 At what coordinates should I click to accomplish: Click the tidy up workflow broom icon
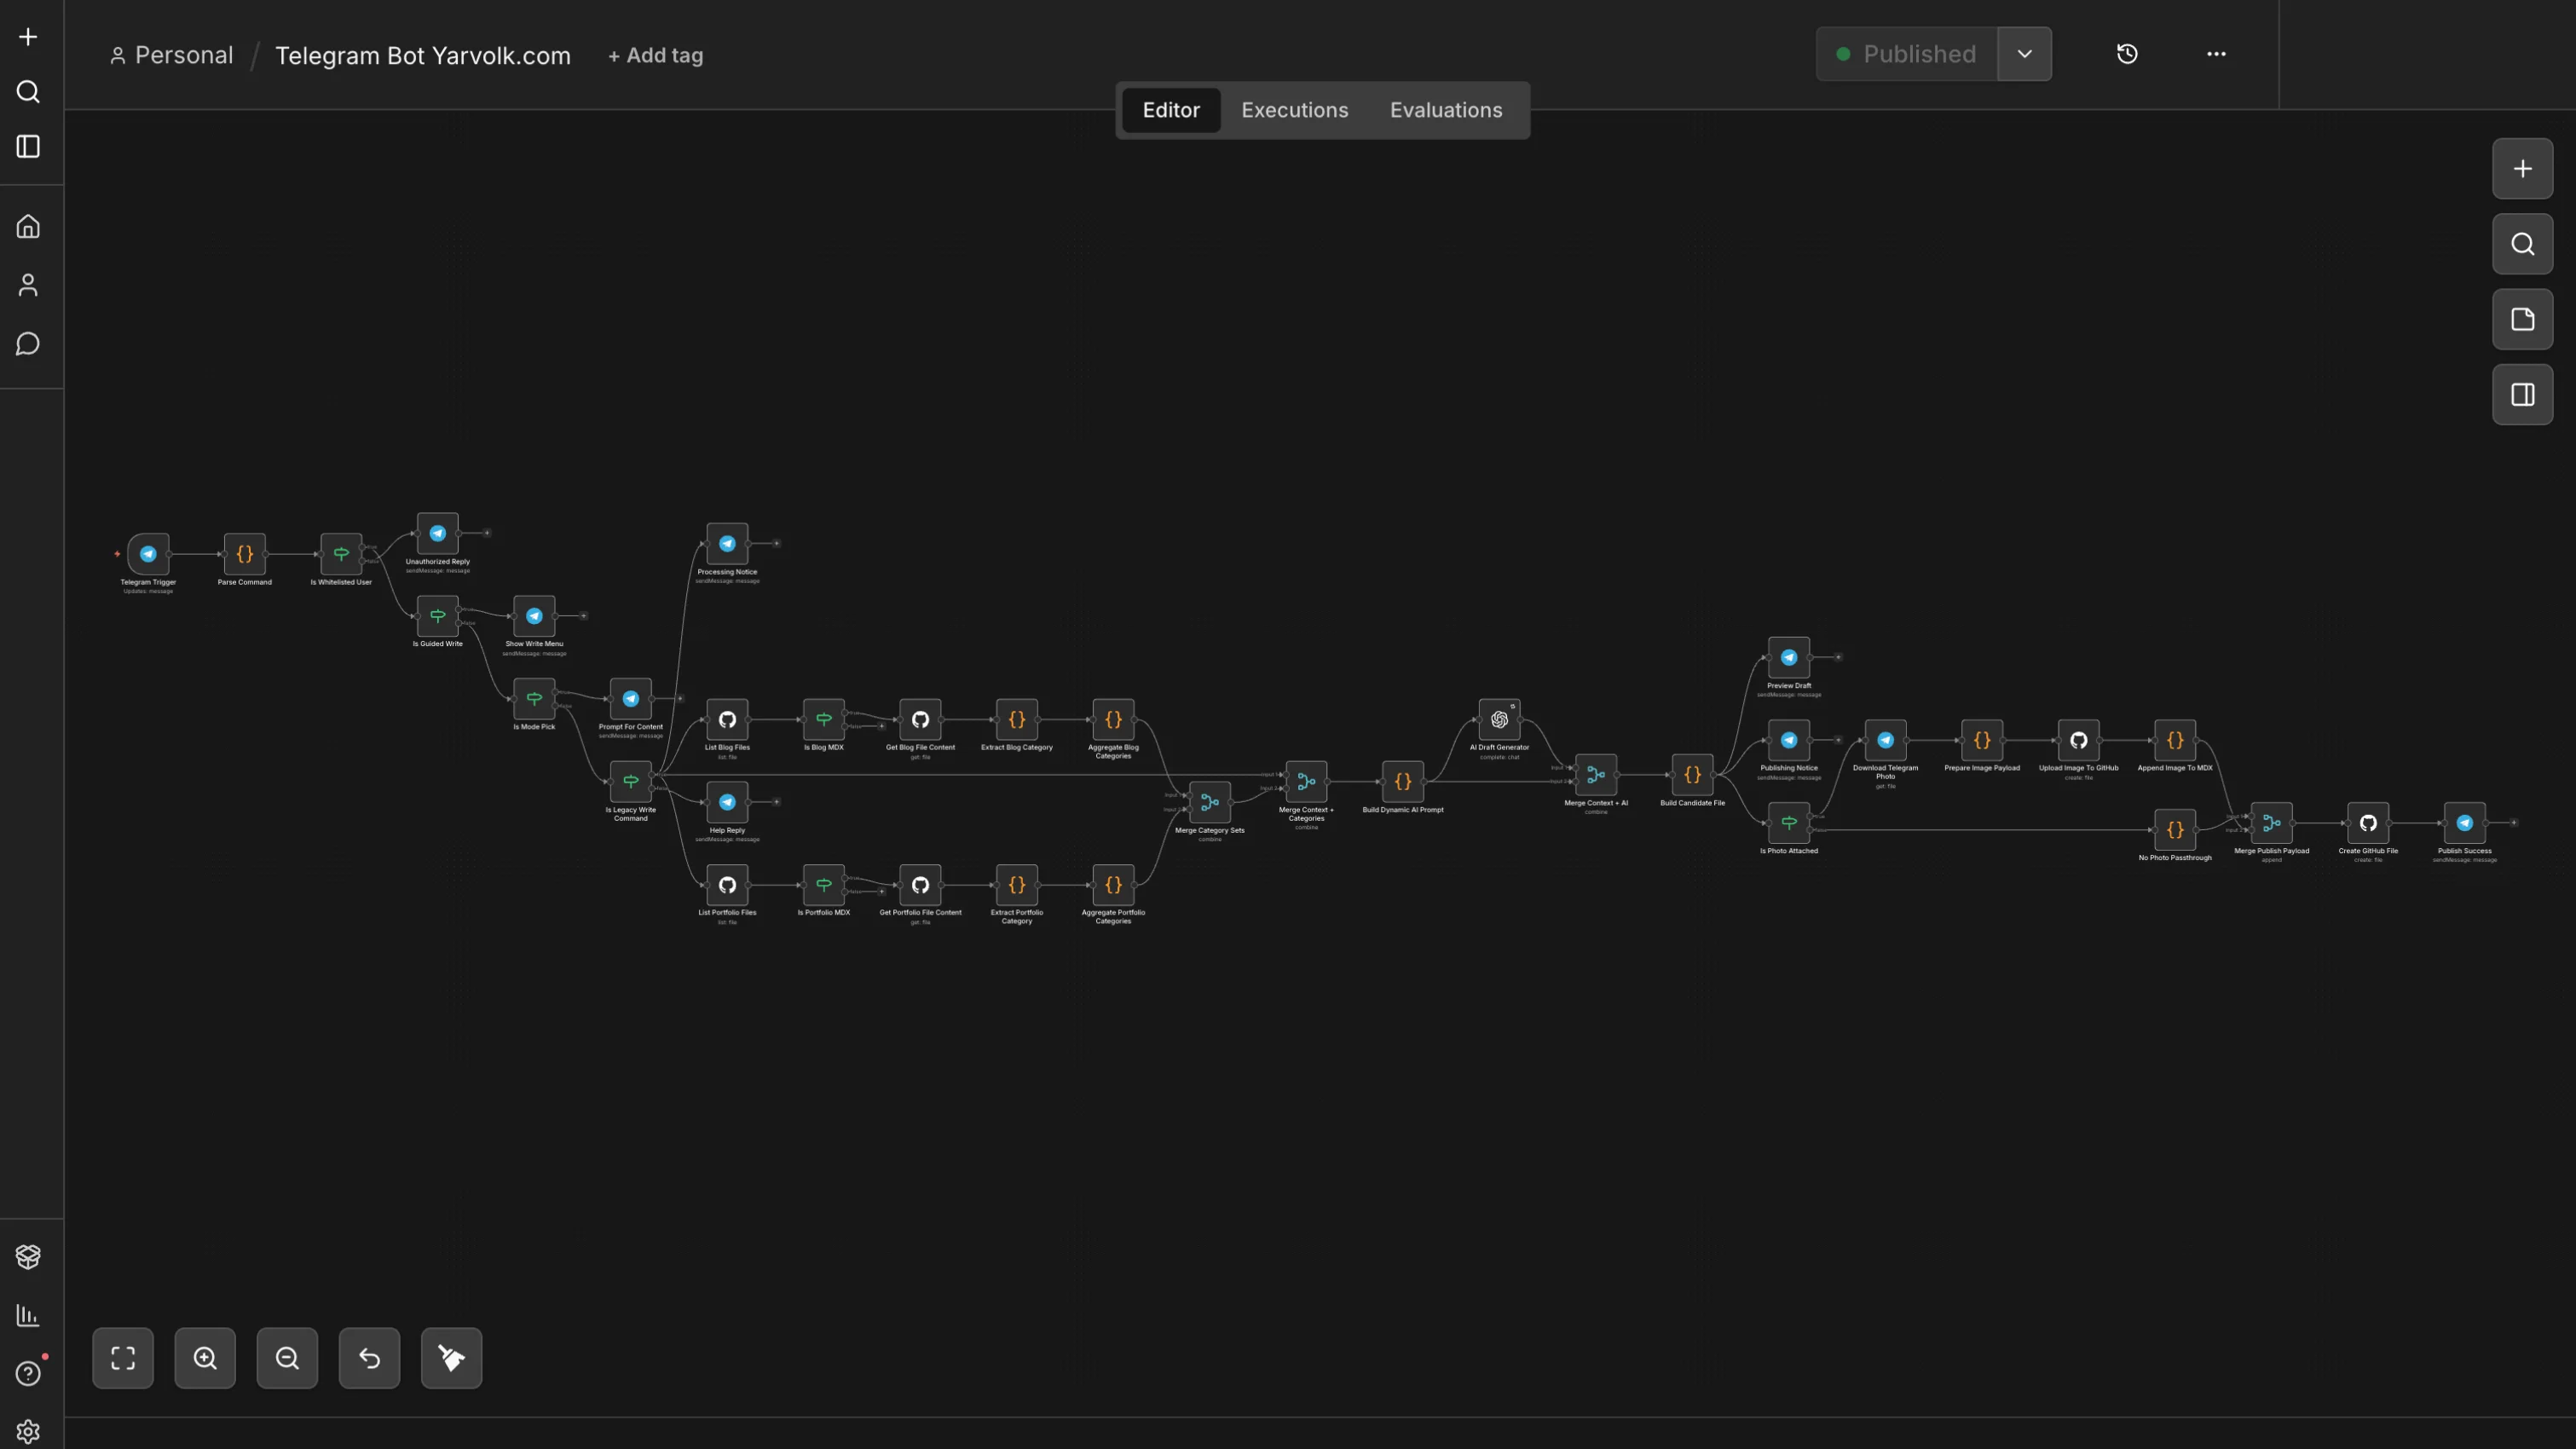[451, 1358]
